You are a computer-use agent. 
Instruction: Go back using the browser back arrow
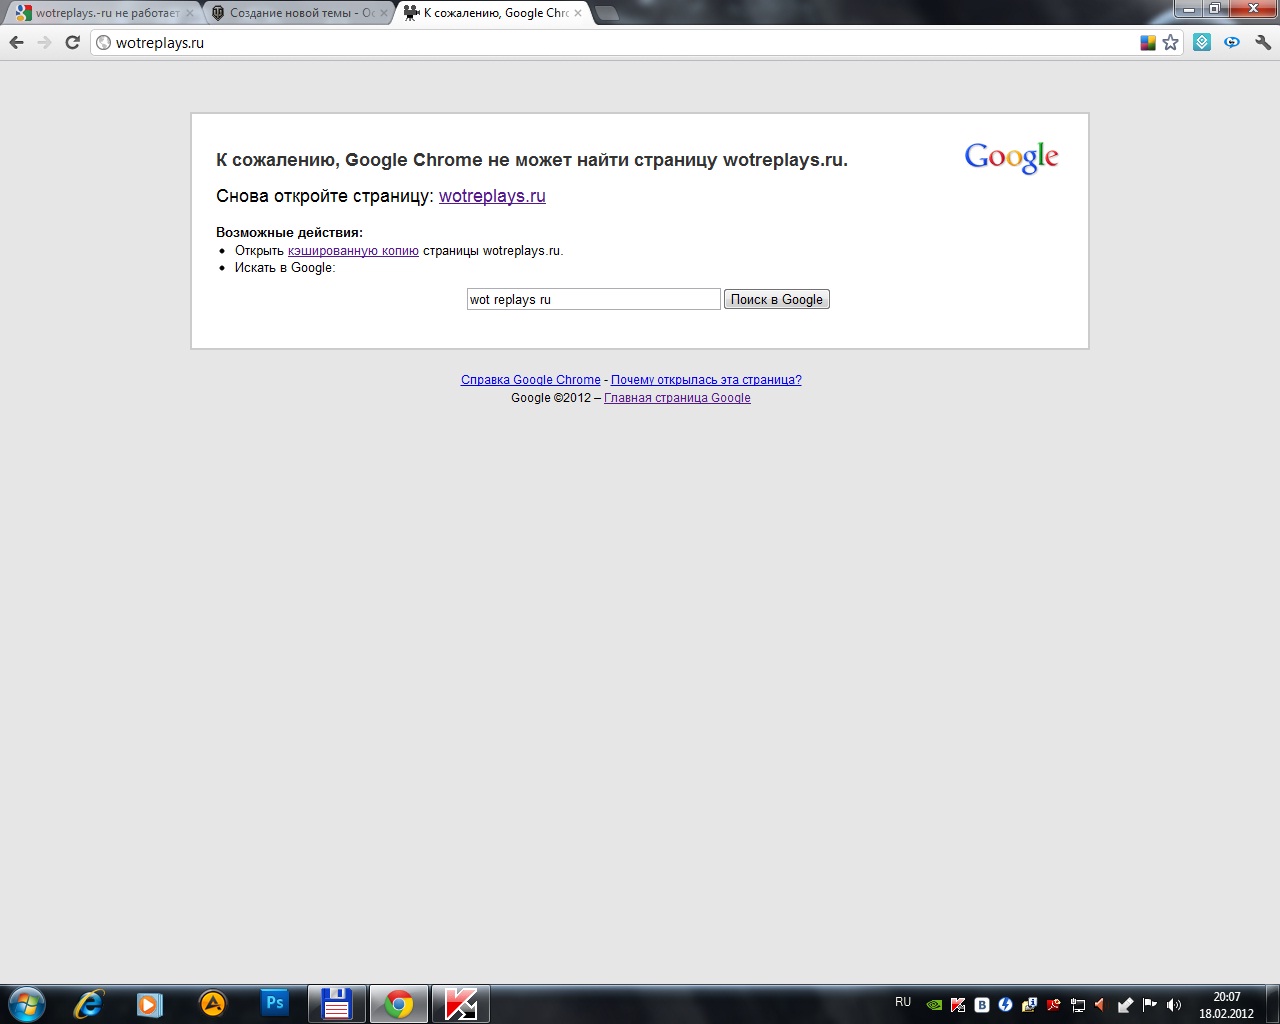pyautogui.click(x=16, y=42)
